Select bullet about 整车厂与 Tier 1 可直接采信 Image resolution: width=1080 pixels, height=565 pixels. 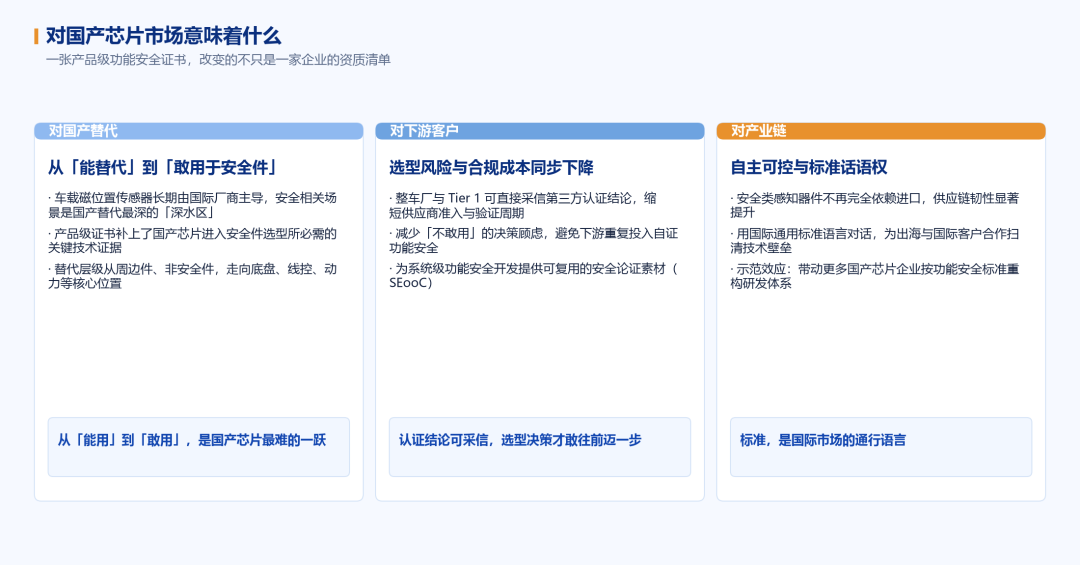(x=523, y=205)
